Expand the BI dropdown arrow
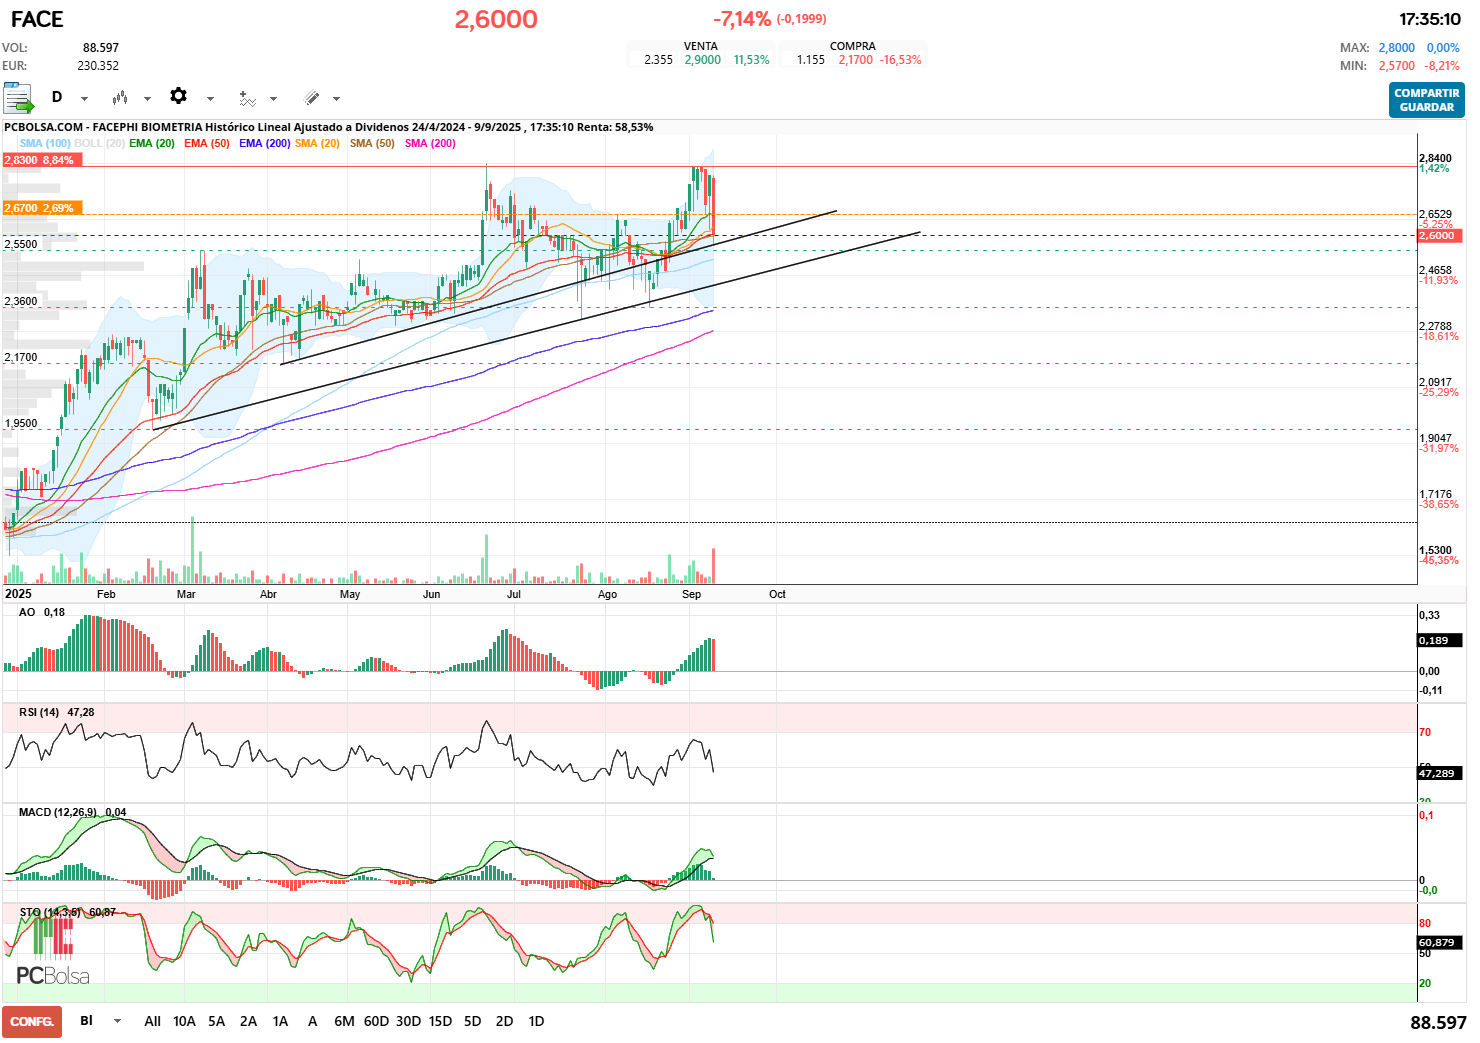This screenshot has width=1480, height=1043. 117,1022
